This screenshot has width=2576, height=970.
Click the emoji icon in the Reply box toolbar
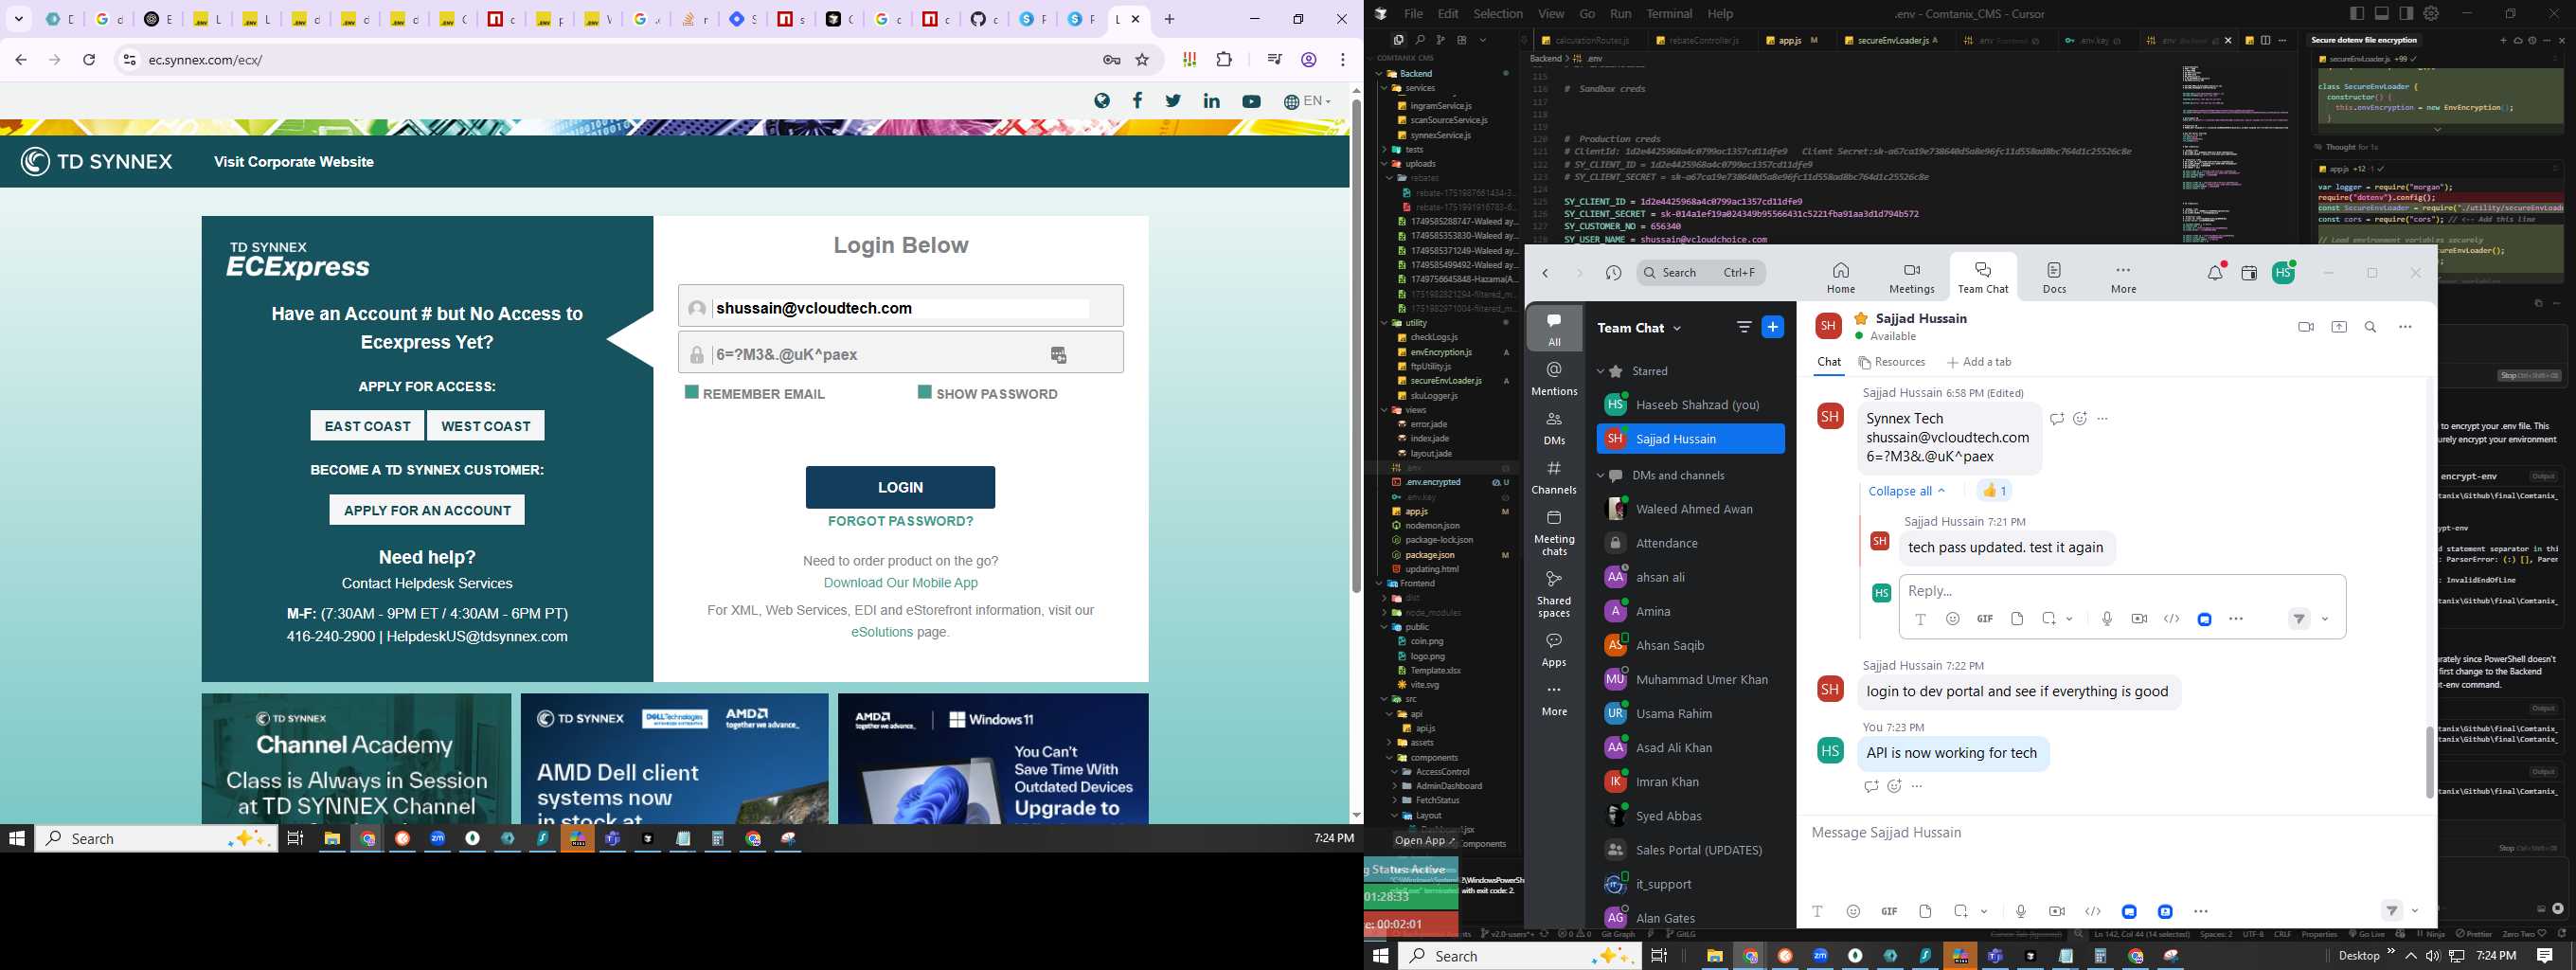[x=1953, y=619]
